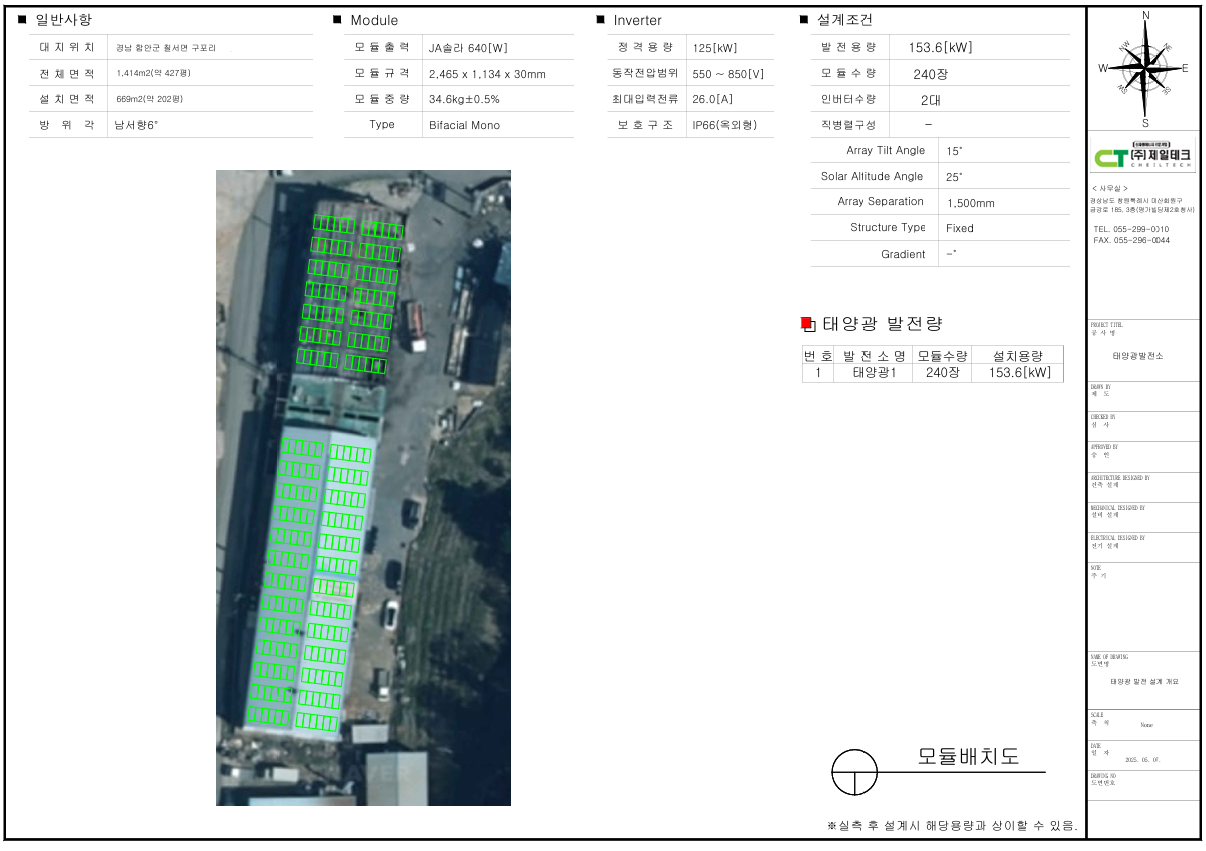This screenshot has height=851, width=1206.
Task: Click the 방위각 남서향6° value
Action: (x=137, y=125)
